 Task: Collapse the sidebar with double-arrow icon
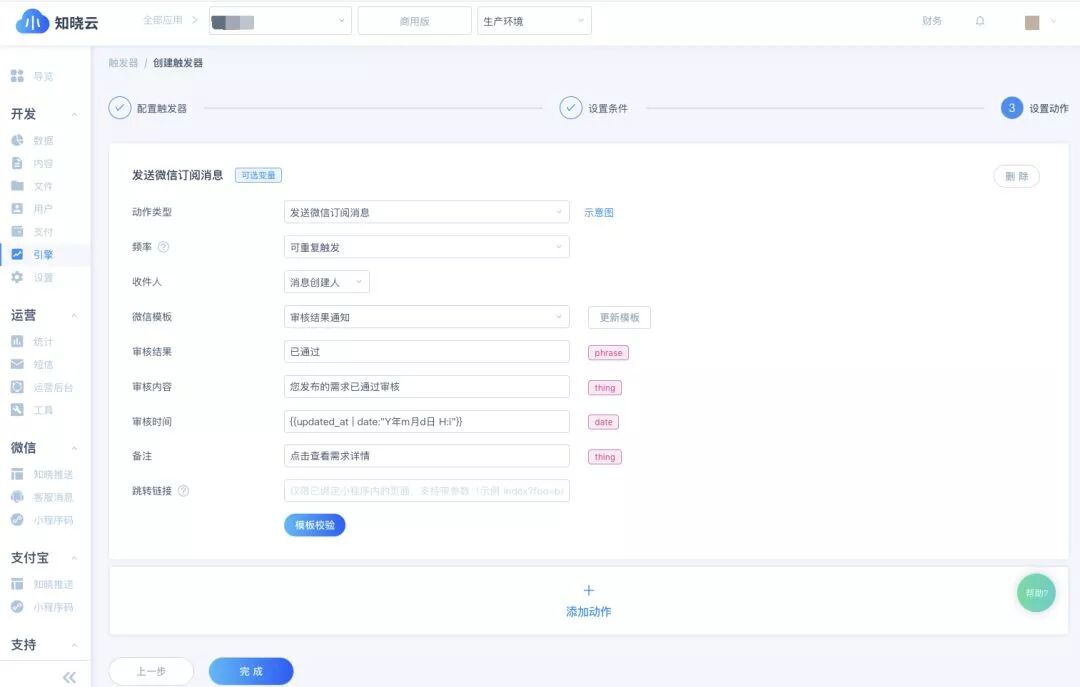[70, 677]
